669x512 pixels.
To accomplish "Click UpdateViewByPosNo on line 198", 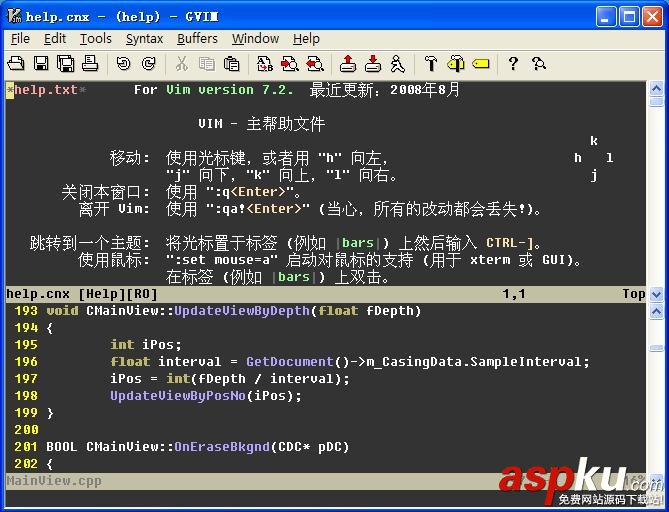I will point(178,396).
